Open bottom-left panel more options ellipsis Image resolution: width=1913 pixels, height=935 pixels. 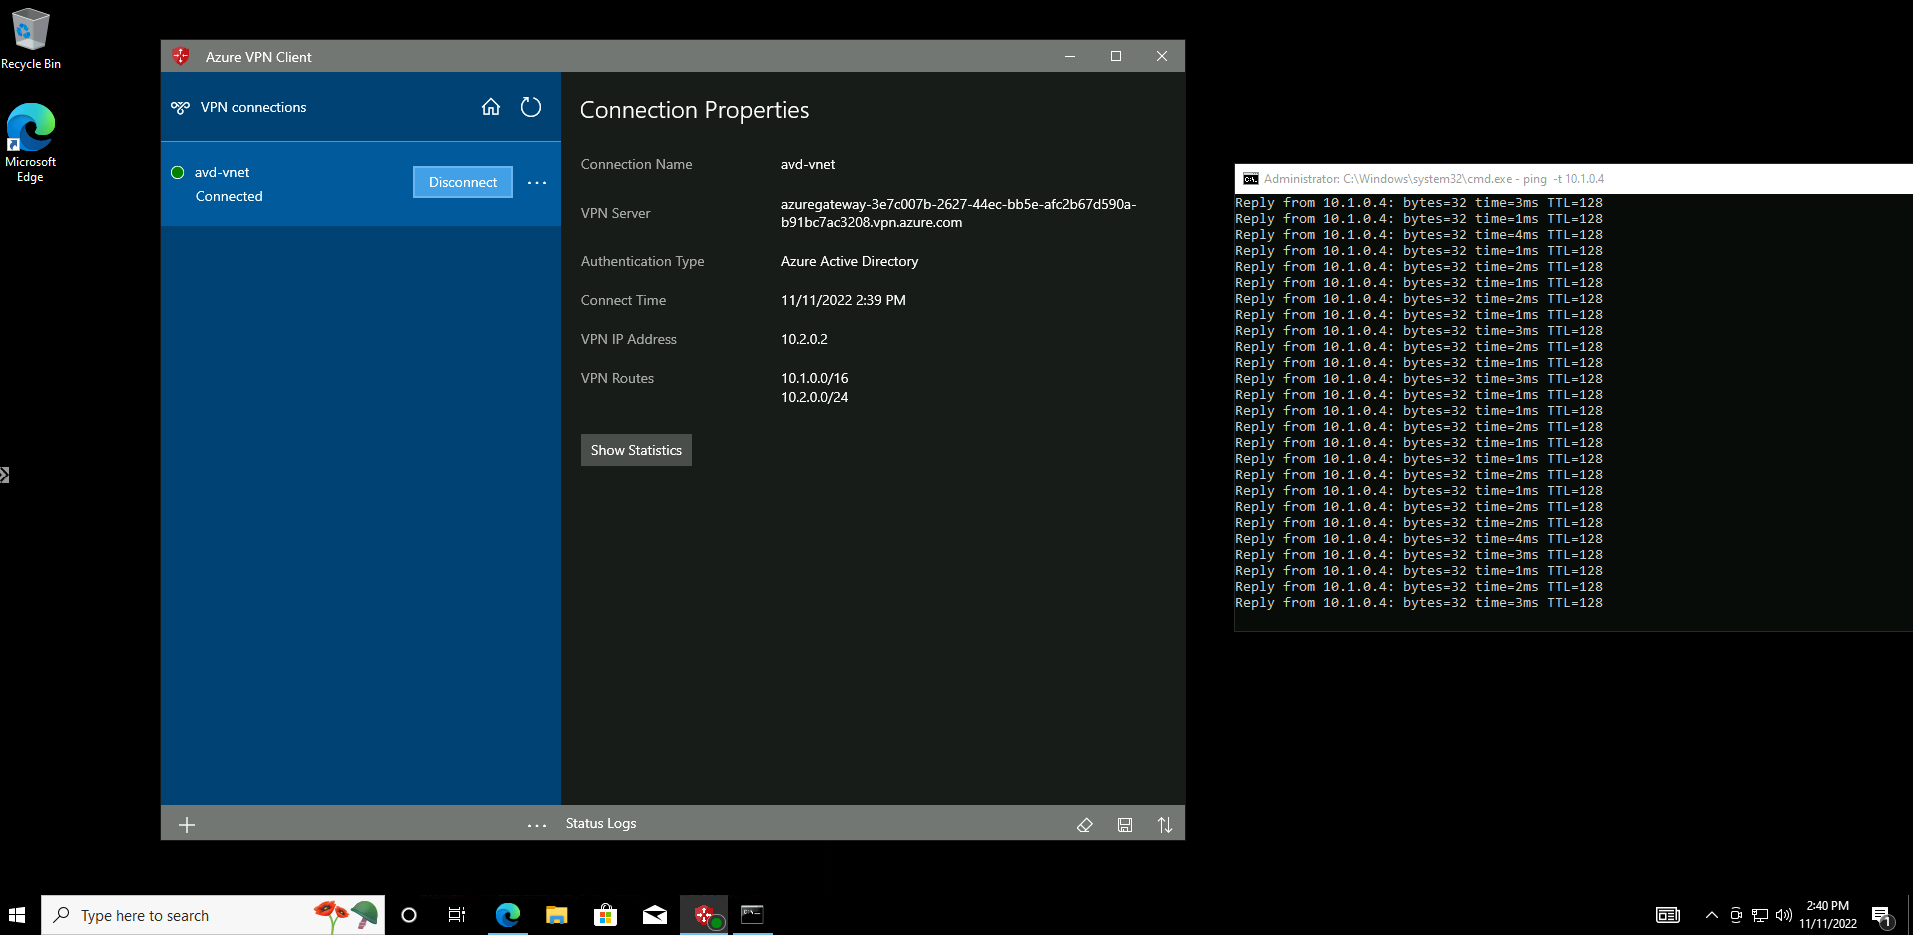tap(537, 825)
